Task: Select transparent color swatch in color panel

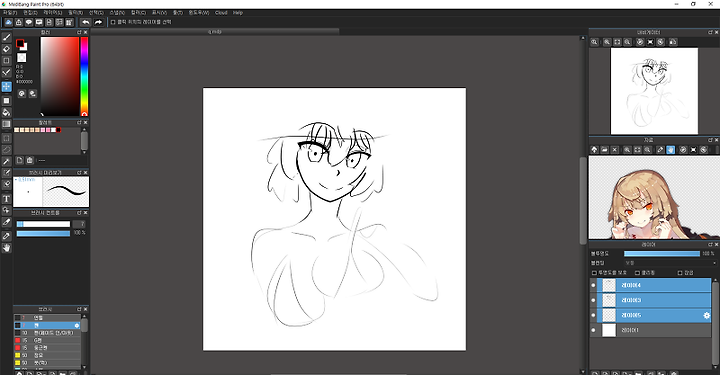Action: [22, 57]
